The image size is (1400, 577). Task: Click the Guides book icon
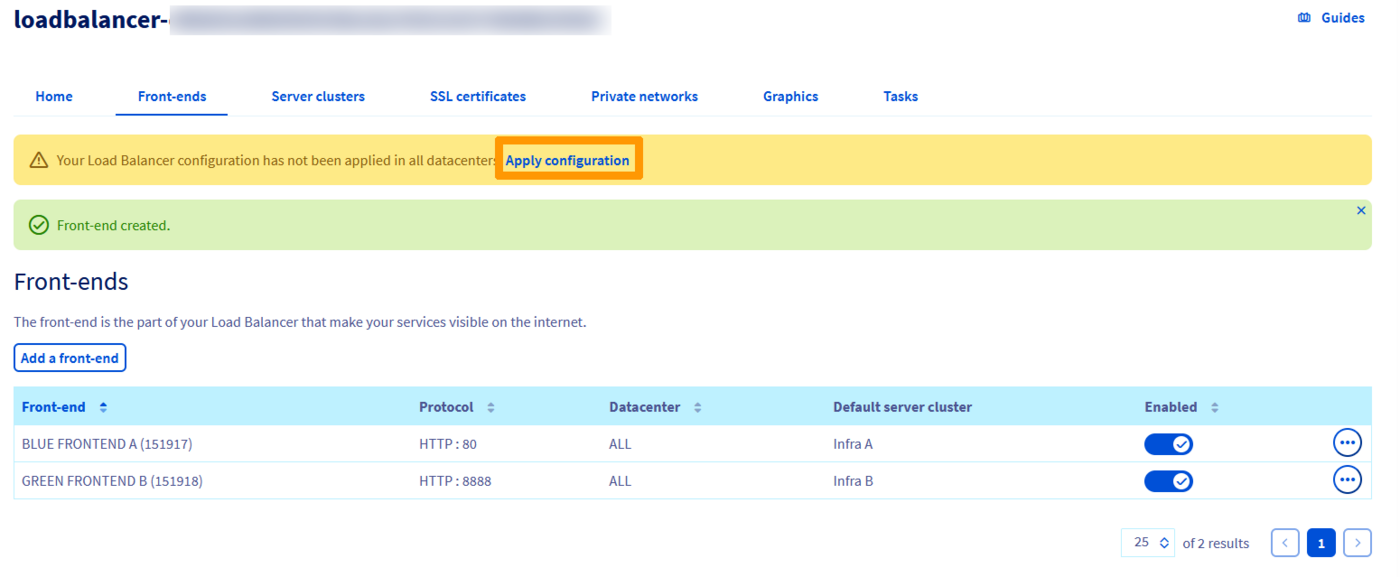click(x=1304, y=18)
